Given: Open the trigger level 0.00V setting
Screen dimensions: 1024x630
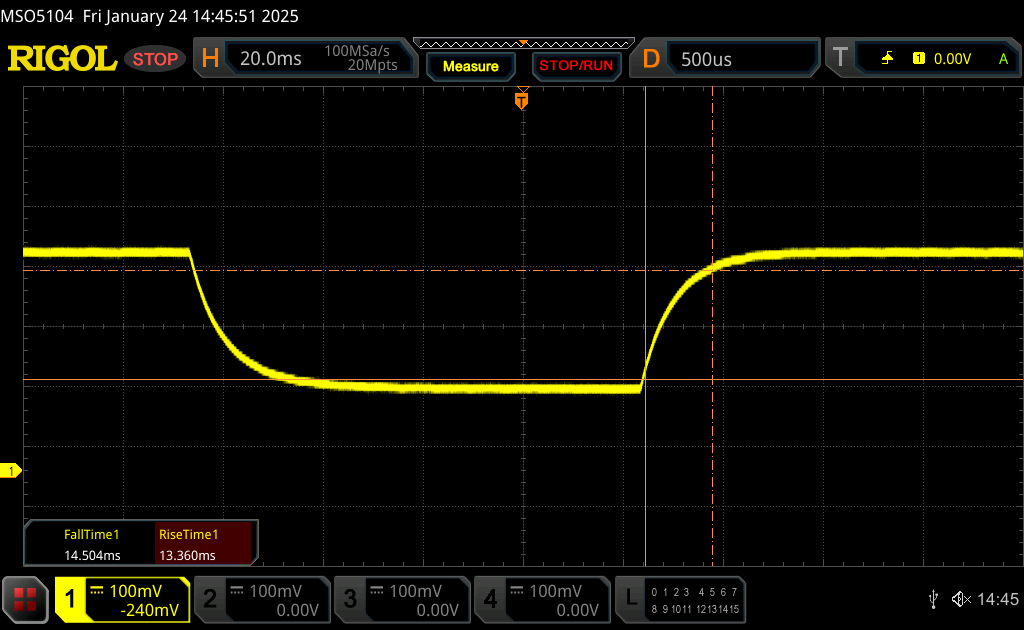Looking at the screenshot, I should pos(952,59).
